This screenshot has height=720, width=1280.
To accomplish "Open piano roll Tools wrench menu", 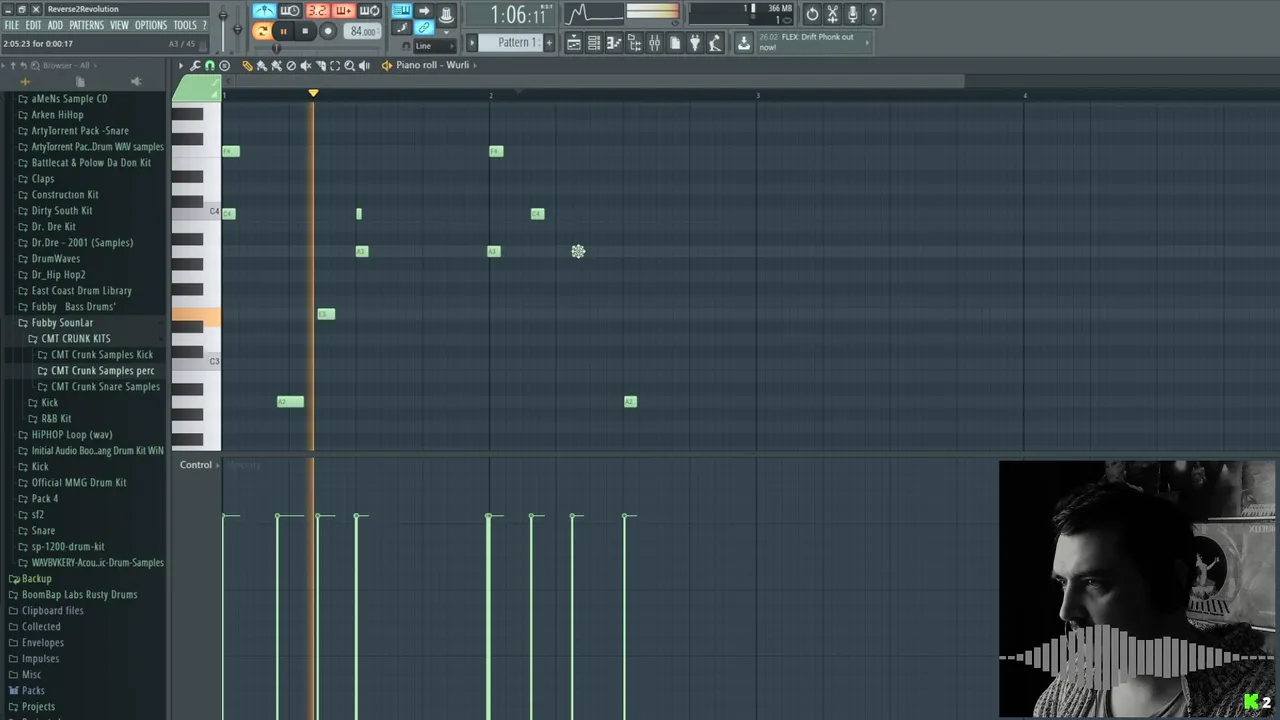I will [x=195, y=65].
